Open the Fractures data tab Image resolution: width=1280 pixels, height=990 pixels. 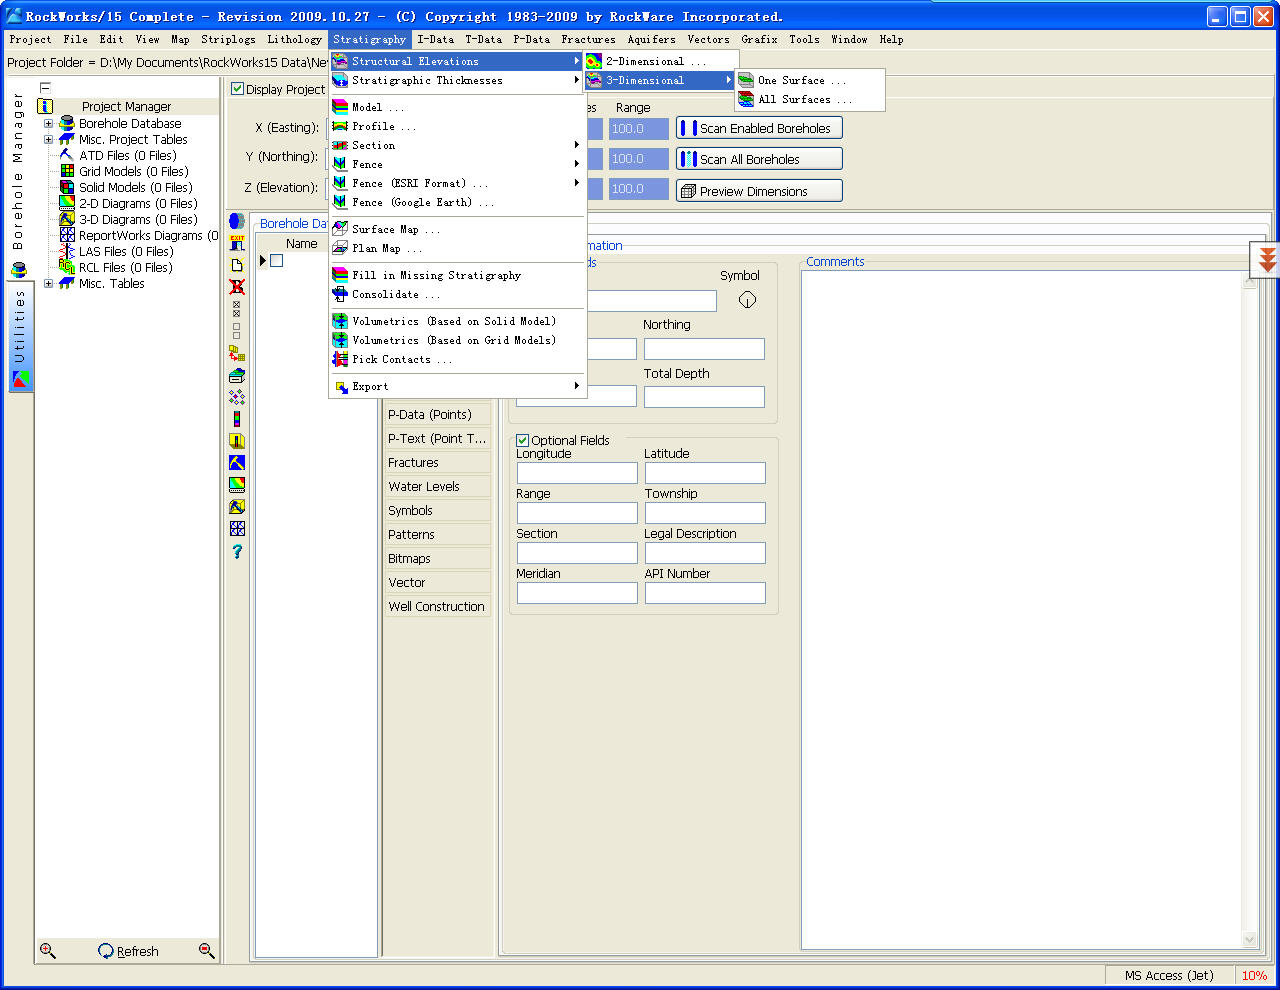point(438,463)
